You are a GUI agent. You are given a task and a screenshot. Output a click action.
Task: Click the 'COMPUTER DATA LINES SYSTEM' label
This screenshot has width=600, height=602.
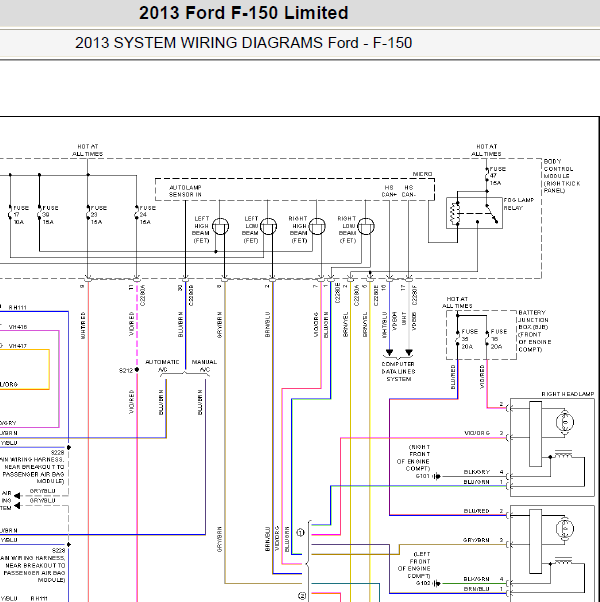pos(398,371)
